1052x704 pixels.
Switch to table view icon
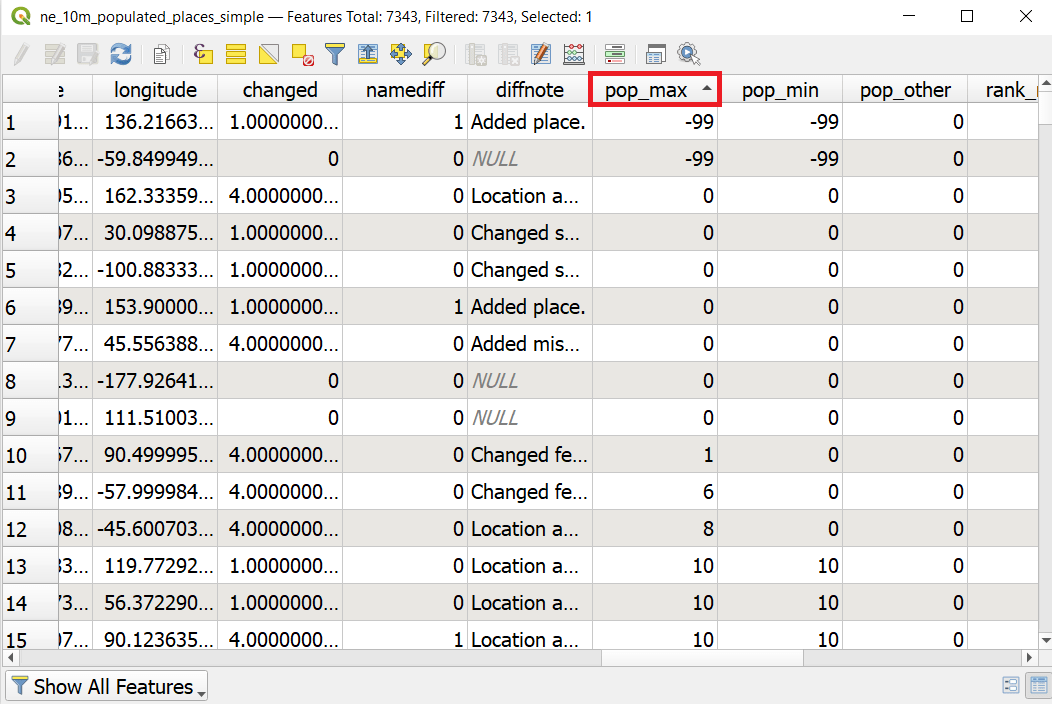click(x=1039, y=685)
